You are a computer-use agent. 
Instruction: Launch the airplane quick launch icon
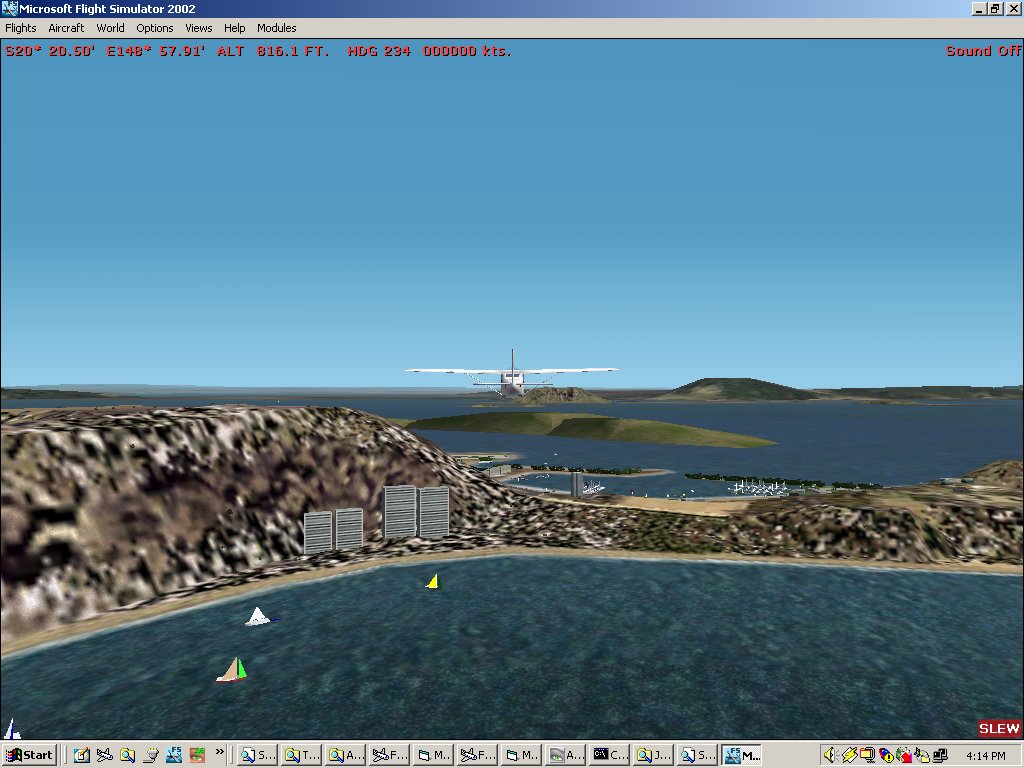pos(104,756)
